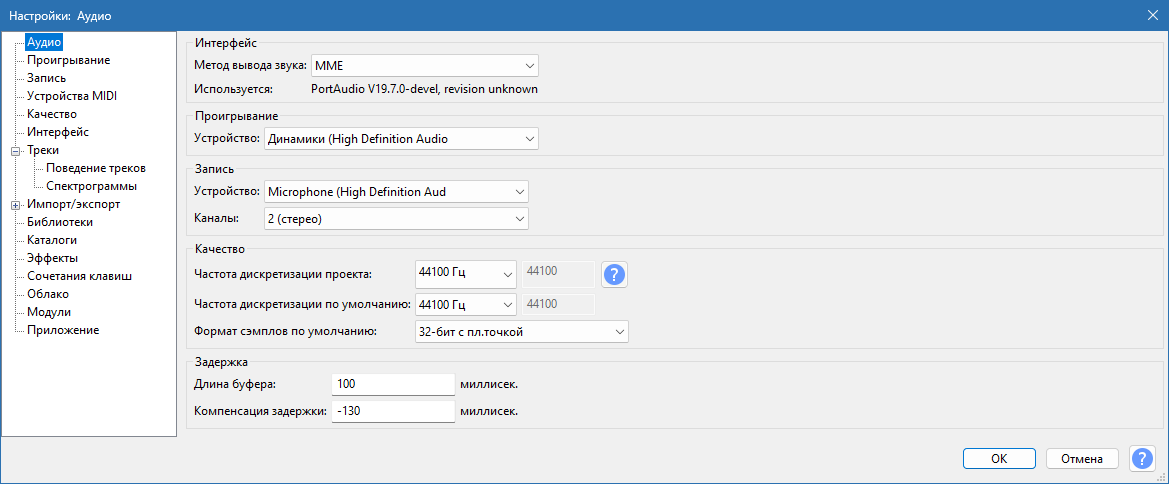Screen dimensions: 1169x484
Task: Click the Отмена button
Action: click(1083, 459)
